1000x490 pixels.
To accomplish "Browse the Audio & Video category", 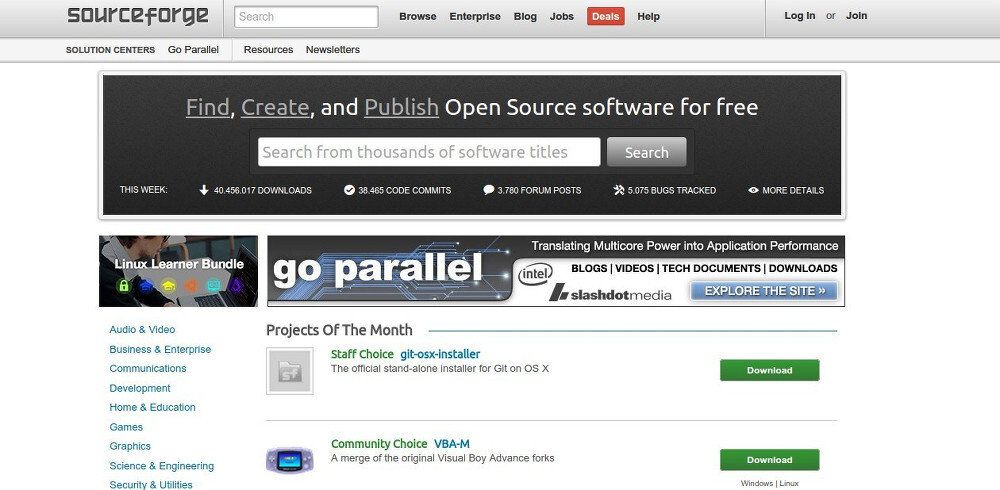I will [x=142, y=330].
